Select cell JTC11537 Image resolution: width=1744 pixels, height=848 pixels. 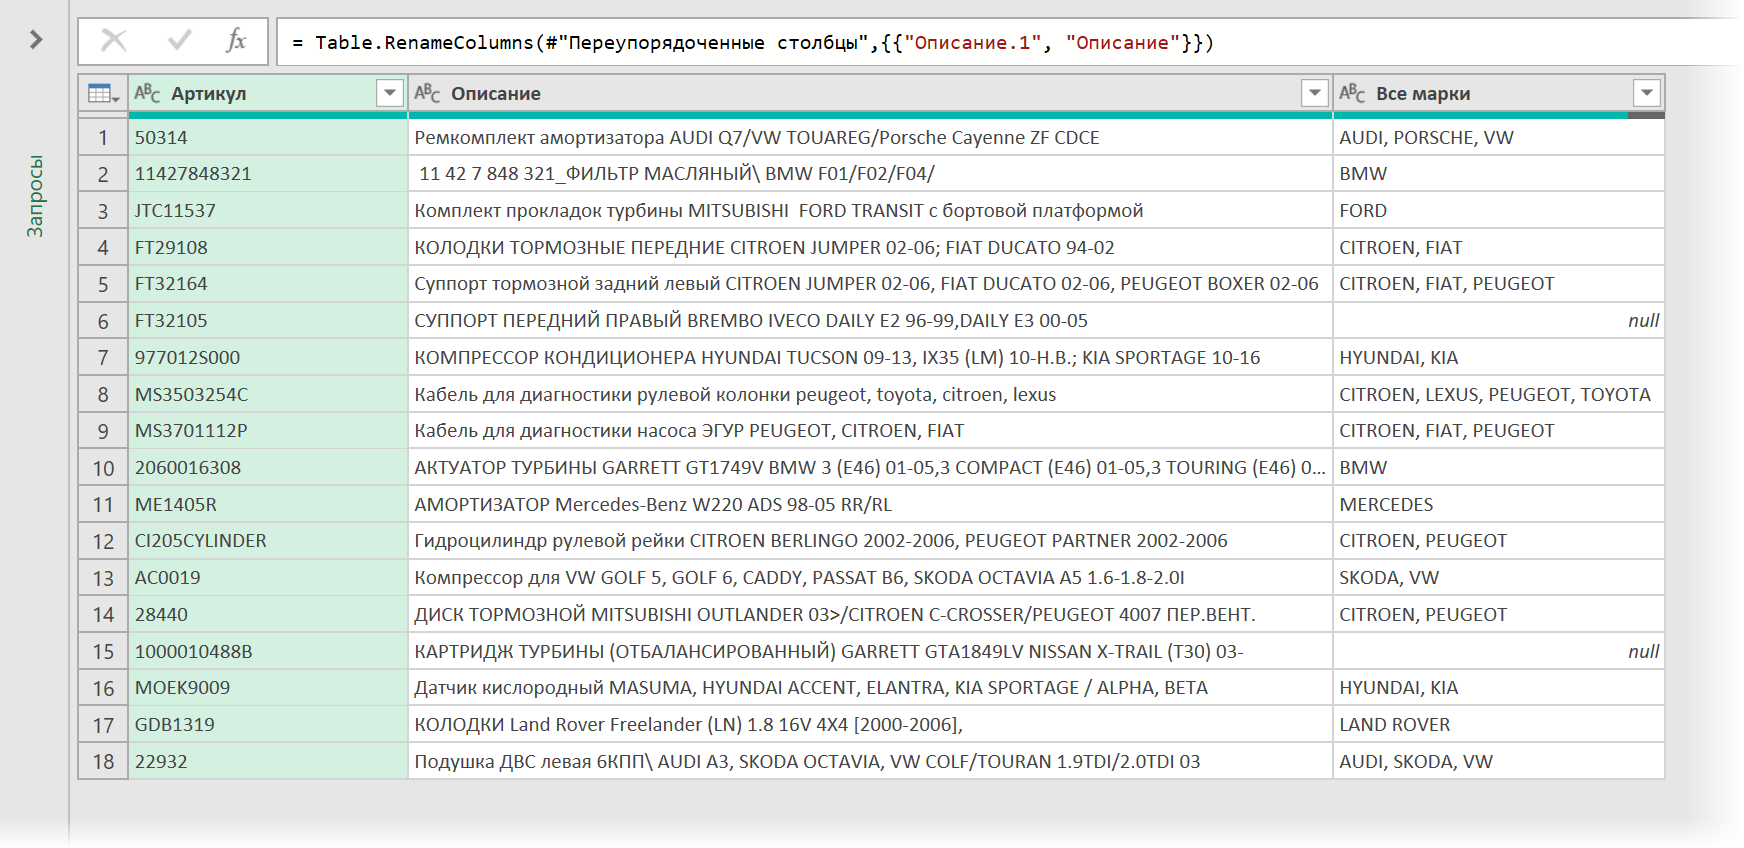tap(268, 211)
